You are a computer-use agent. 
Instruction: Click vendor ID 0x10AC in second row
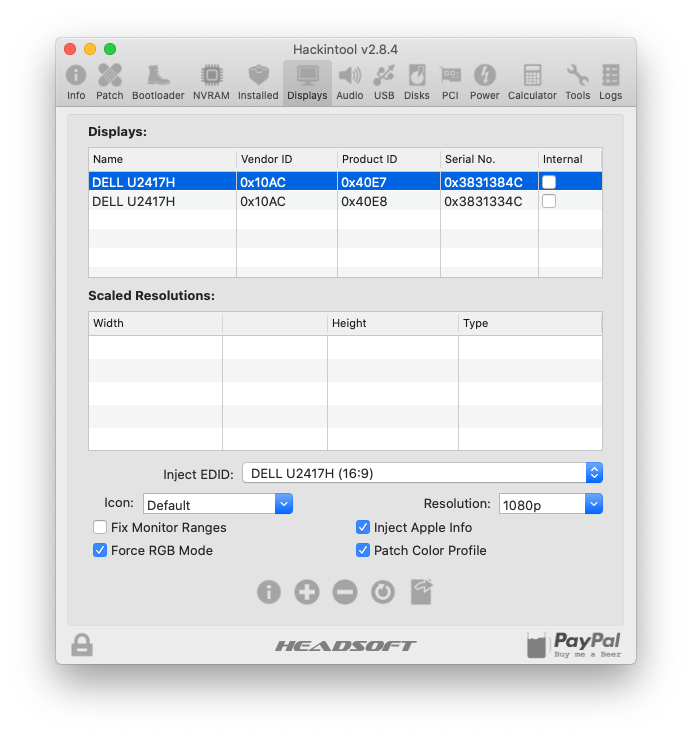point(263,201)
